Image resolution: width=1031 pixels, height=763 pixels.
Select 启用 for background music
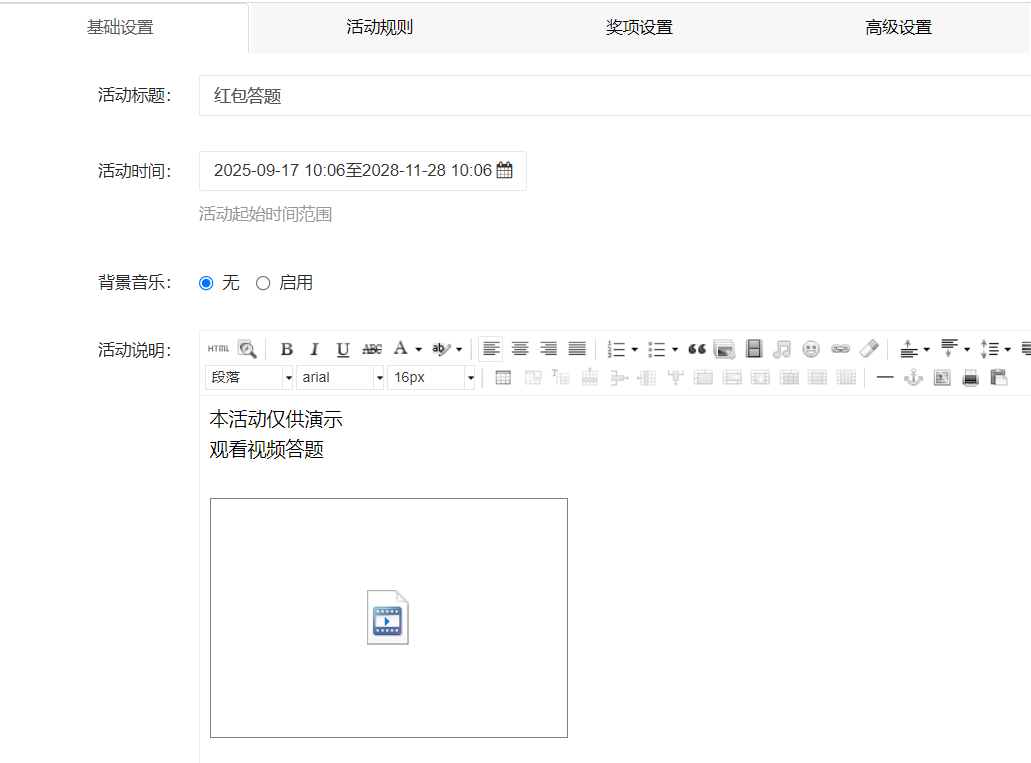pyautogui.click(x=263, y=283)
